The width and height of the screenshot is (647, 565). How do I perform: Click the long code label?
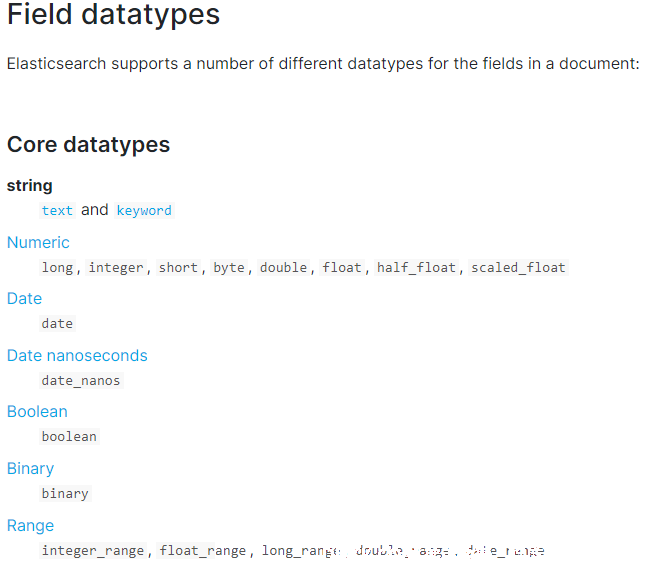[57, 267]
